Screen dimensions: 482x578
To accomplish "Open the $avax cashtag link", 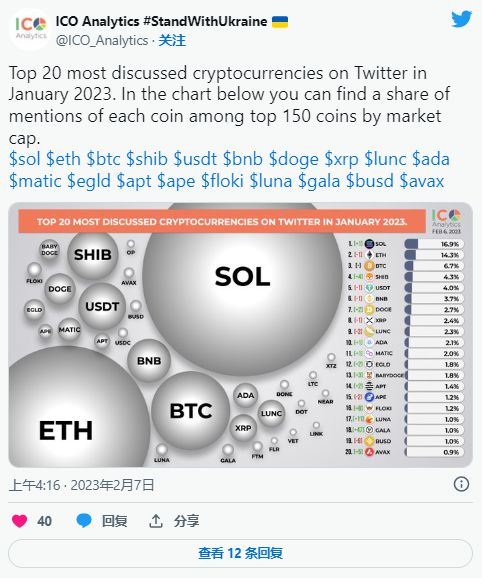I will coord(422,181).
